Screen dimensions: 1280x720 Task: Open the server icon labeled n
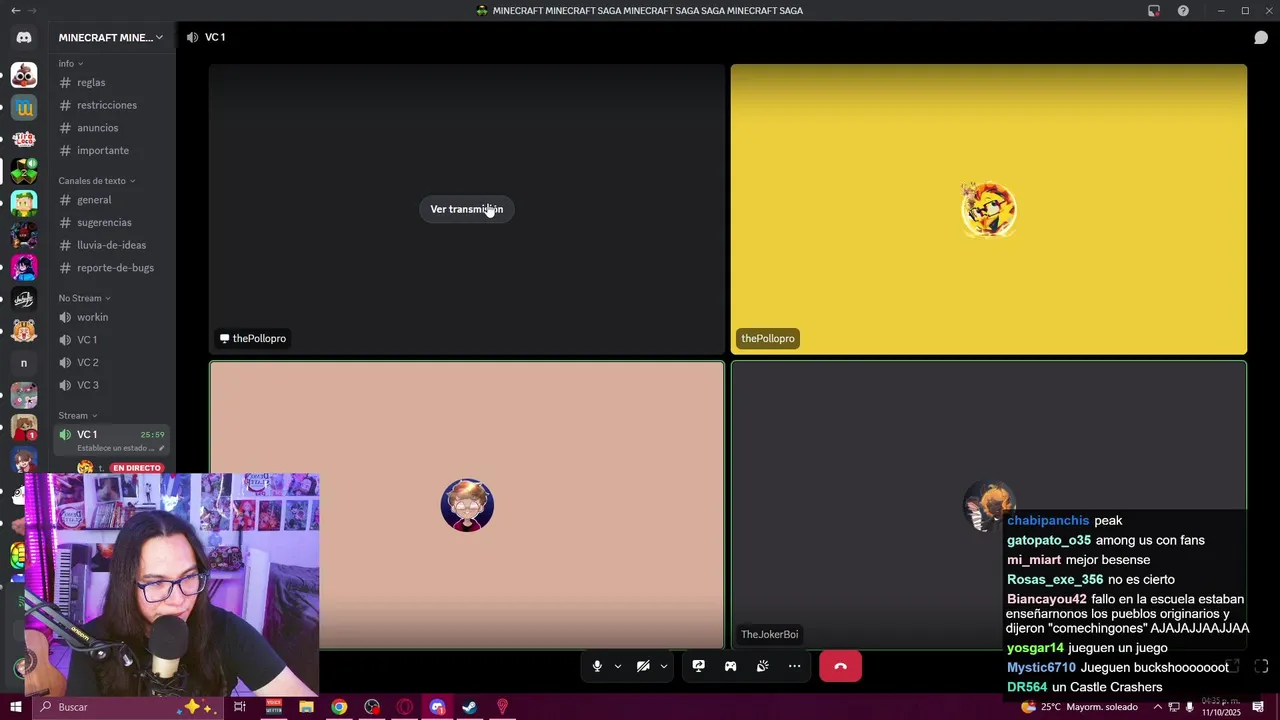tap(24, 363)
